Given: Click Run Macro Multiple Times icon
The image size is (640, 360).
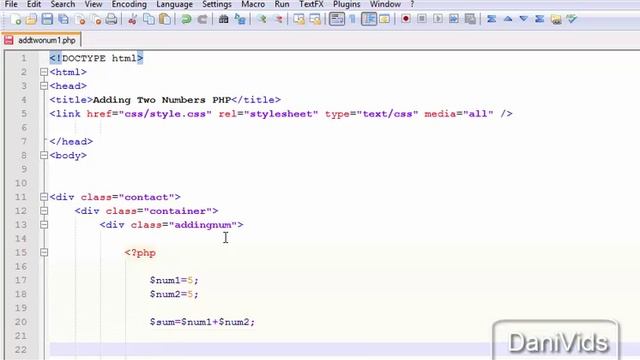Looking at the screenshot, I should [x=453, y=19].
